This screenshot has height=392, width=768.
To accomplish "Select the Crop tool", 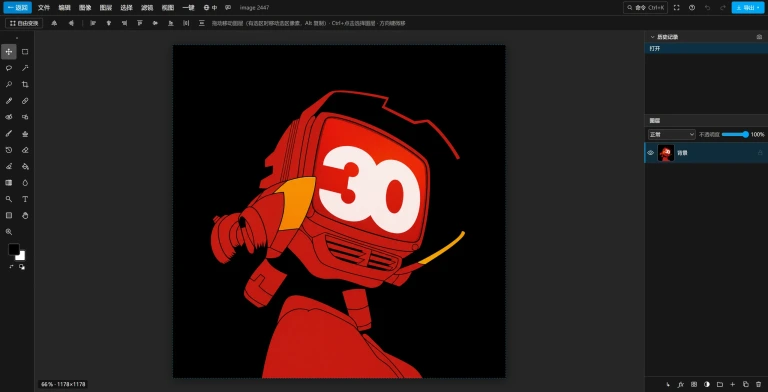I will pos(25,84).
